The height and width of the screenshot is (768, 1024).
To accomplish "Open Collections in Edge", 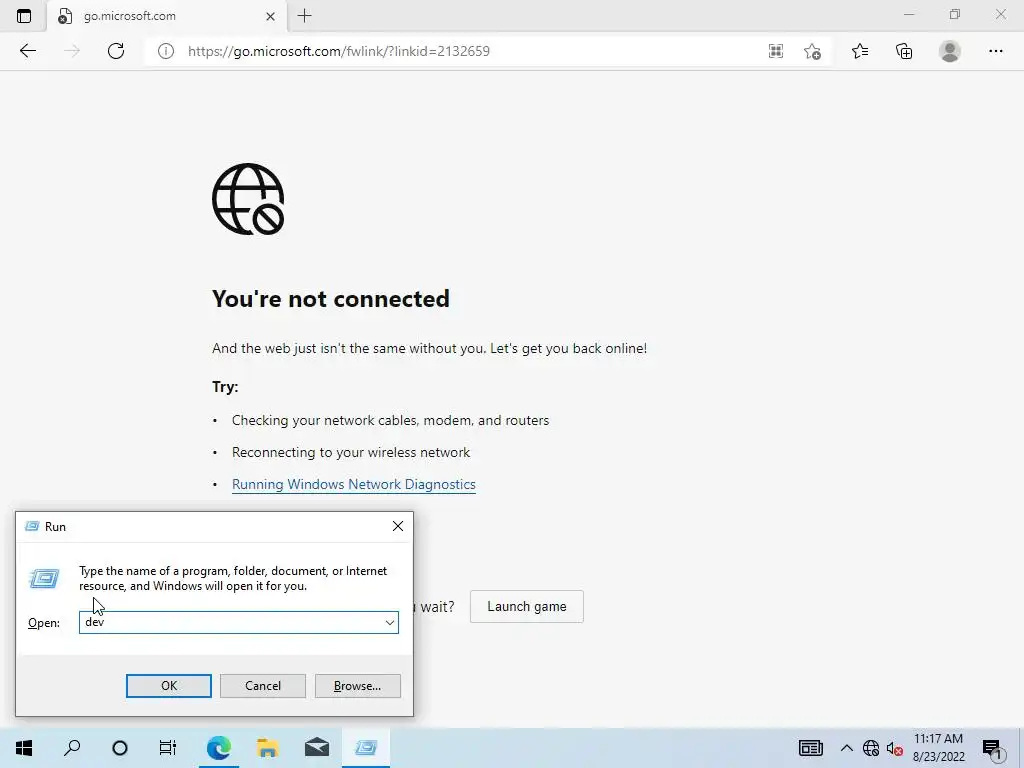I will pyautogui.click(x=904, y=51).
